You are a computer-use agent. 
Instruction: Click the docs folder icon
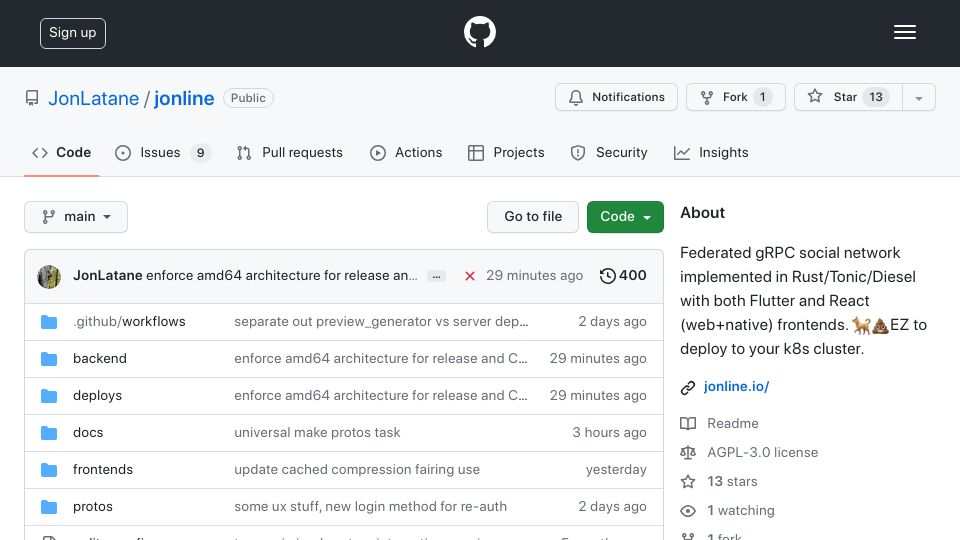coord(49,433)
